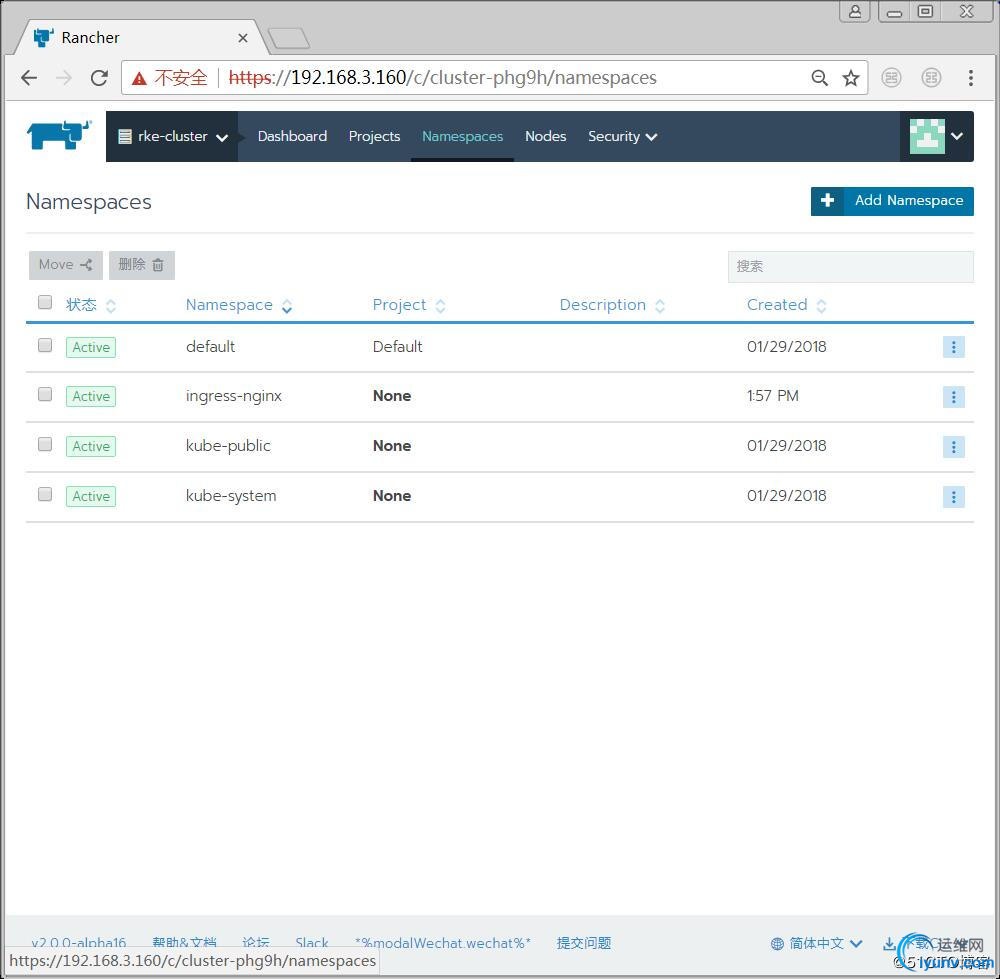
Task: Sort by Project column
Action: tap(409, 305)
